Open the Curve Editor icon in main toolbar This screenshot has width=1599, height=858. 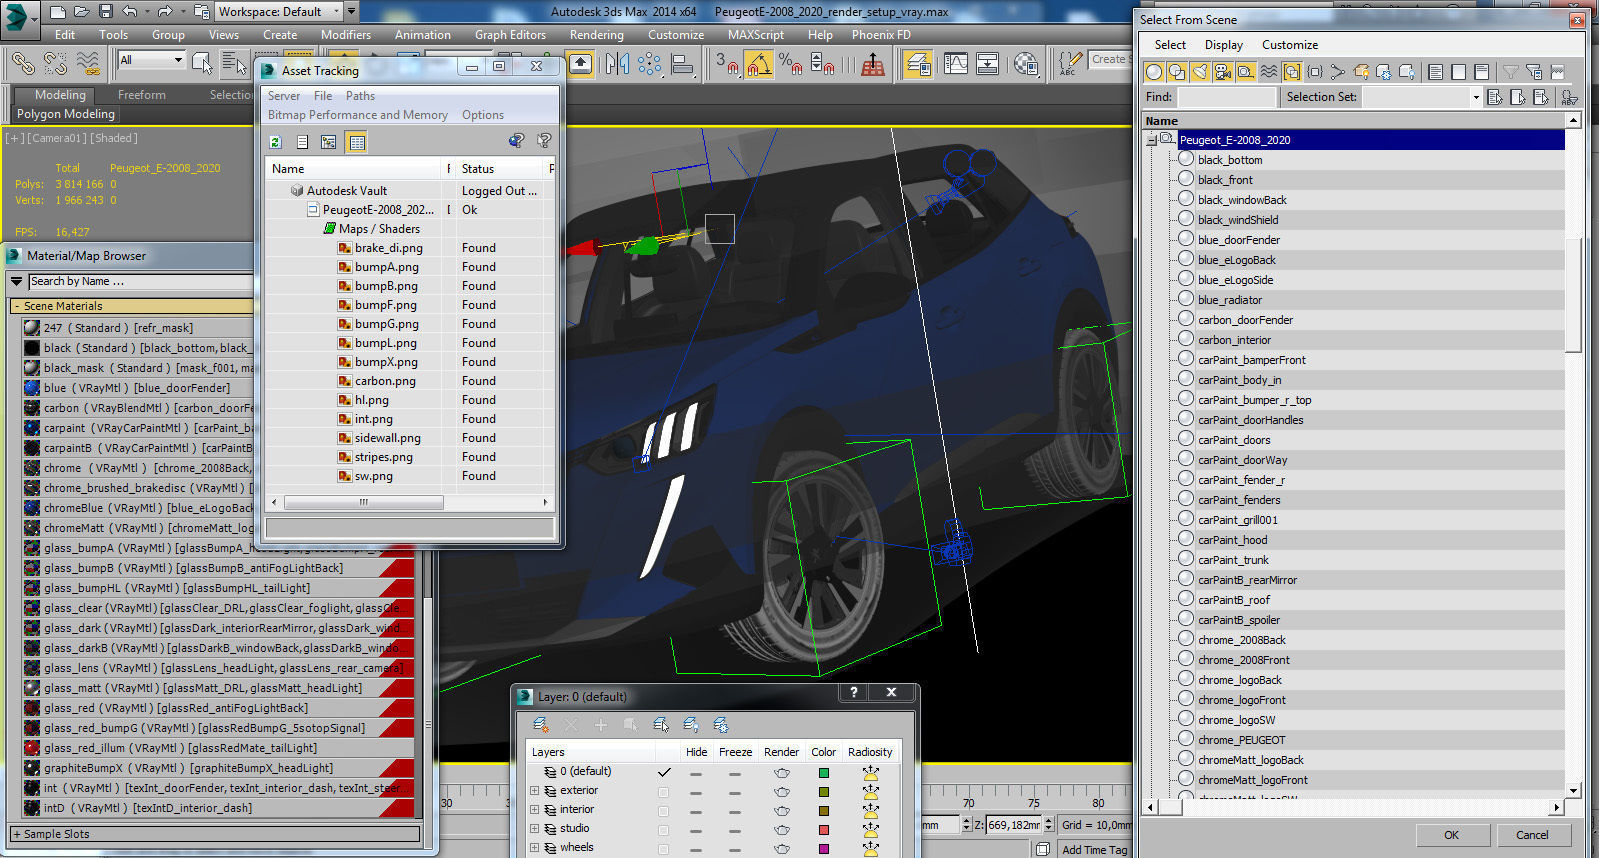pos(956,64)
